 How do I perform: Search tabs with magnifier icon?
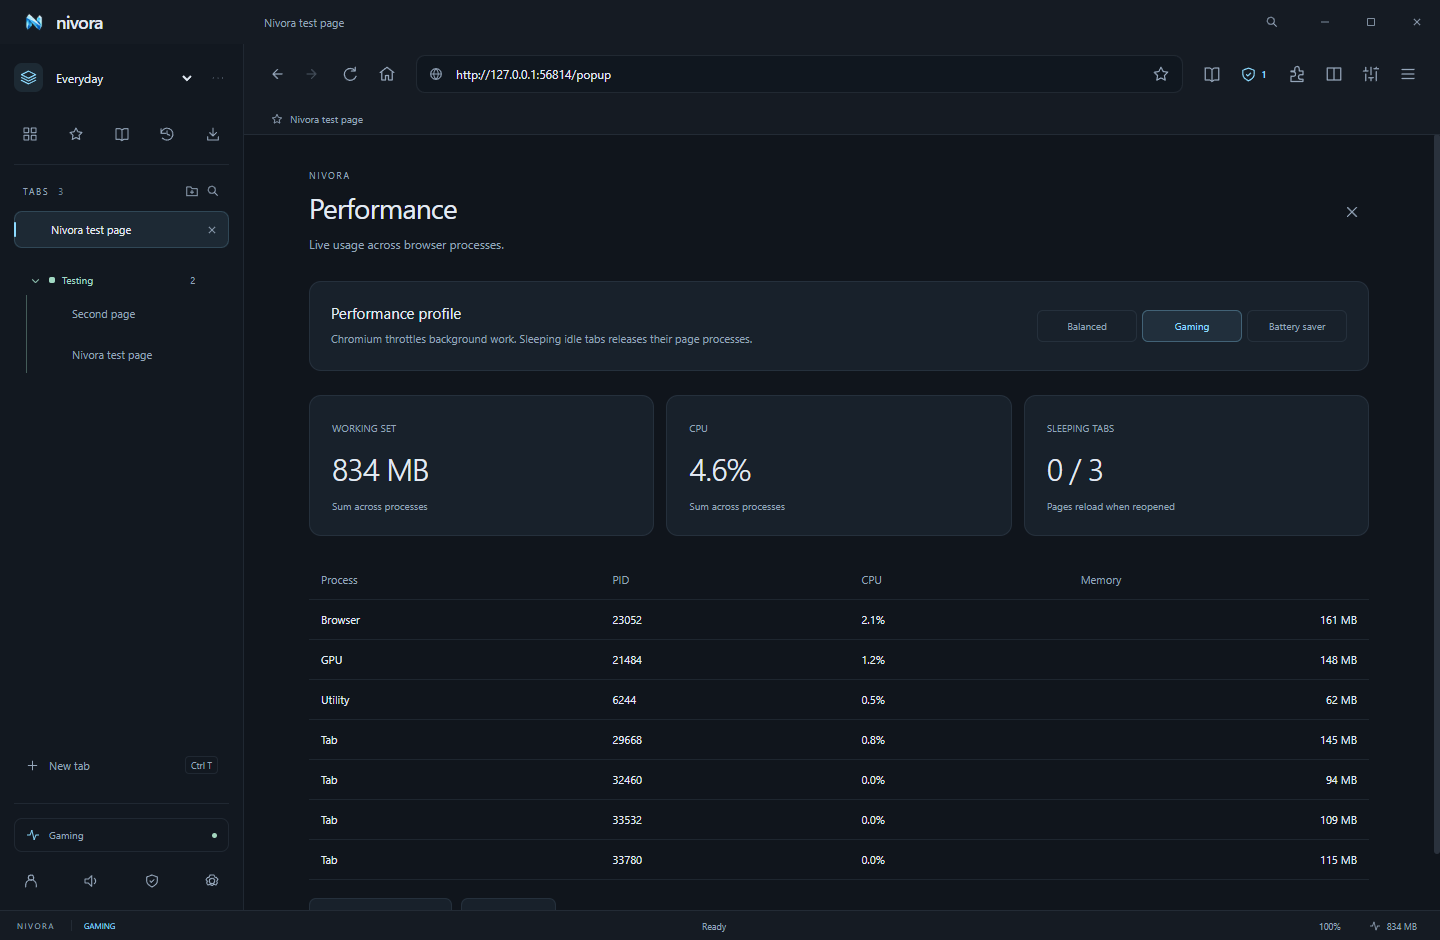(213, 191)
